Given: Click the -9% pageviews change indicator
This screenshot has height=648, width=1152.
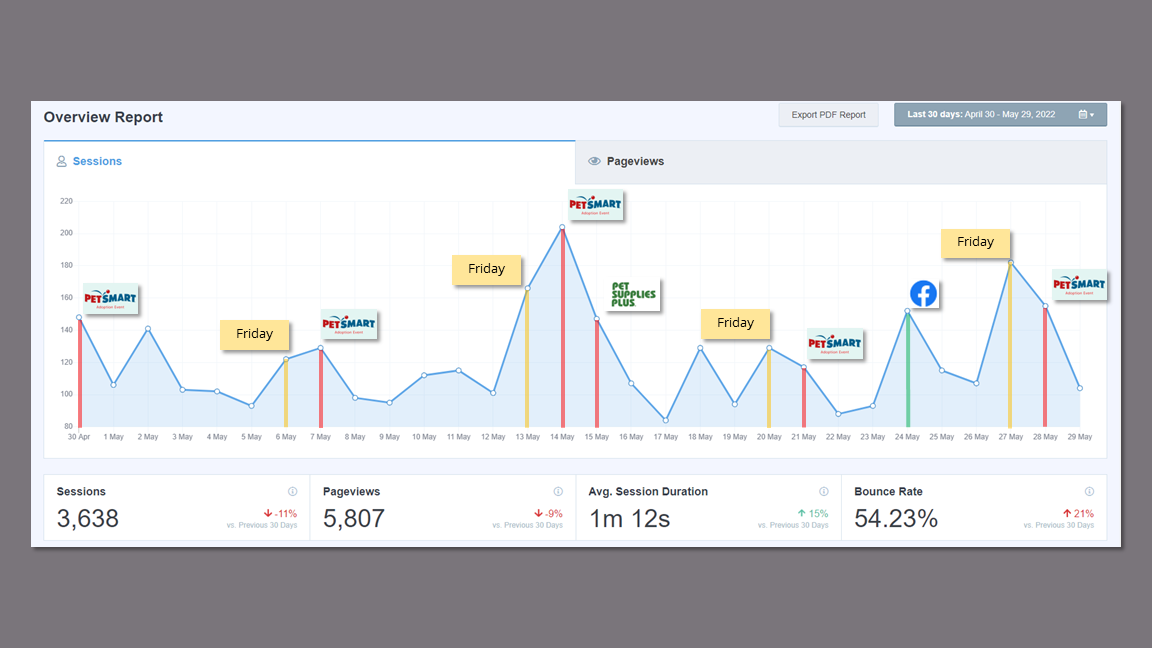Looking at the screenshot, I should [x=548, y=514].
